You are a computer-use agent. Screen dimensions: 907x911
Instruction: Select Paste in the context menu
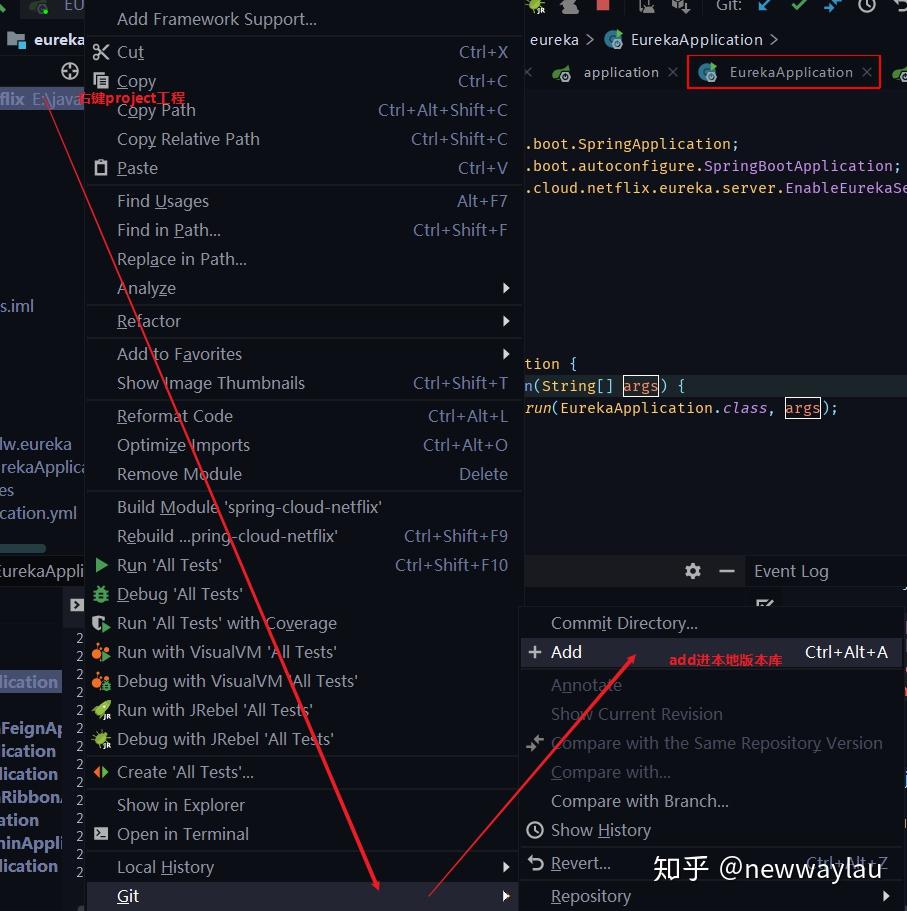pos(304,168)
